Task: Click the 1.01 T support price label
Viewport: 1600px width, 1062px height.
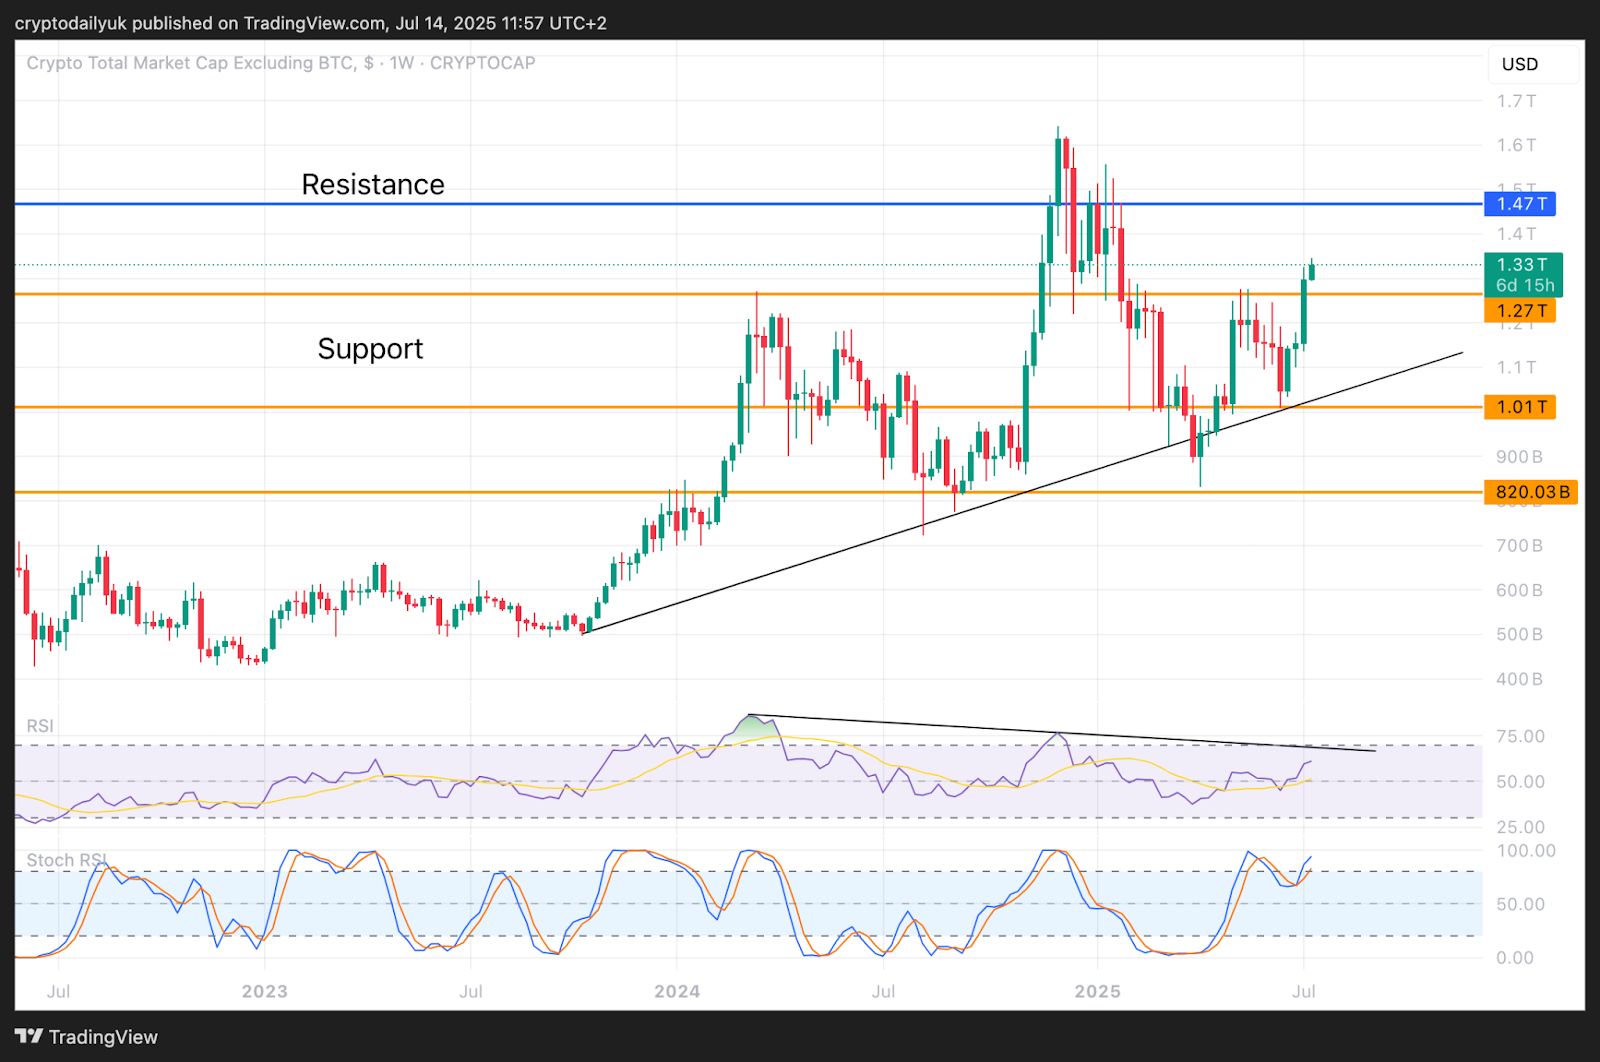Action: (1521, 407)
